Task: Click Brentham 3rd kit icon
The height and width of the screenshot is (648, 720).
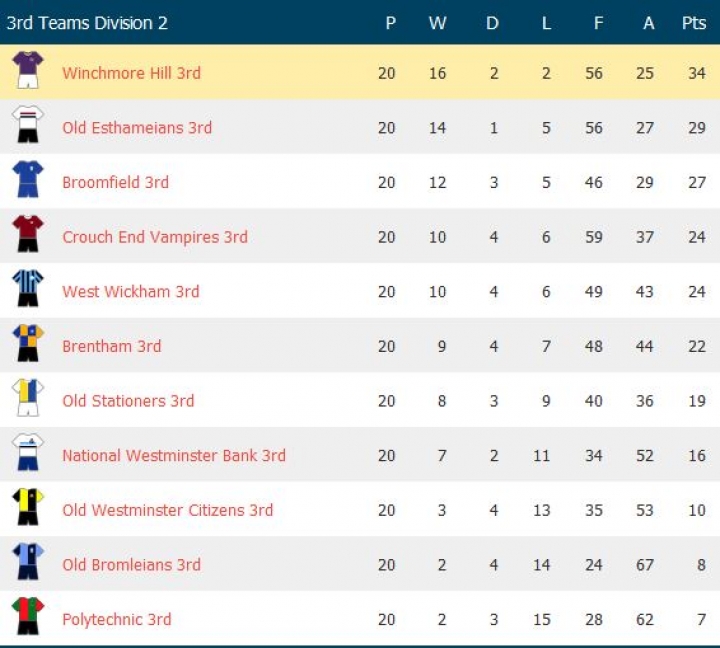Action: pyautogui.click(x=28, y=344)
